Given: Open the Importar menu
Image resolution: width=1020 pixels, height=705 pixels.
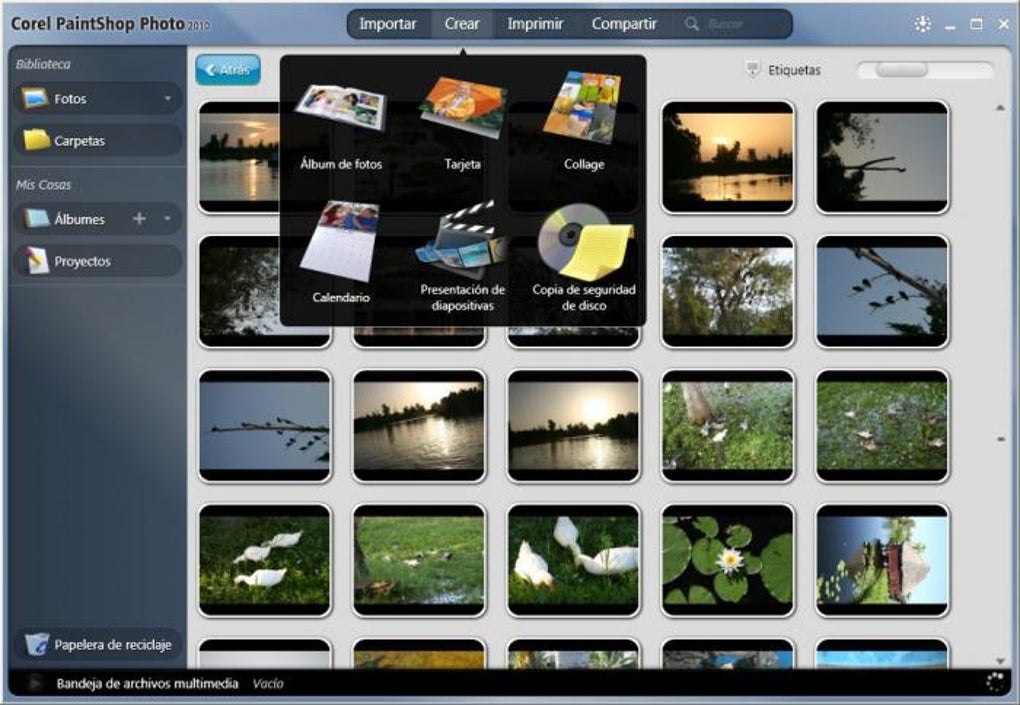Looking at the screenshot, I should click(x=388, y=23).
